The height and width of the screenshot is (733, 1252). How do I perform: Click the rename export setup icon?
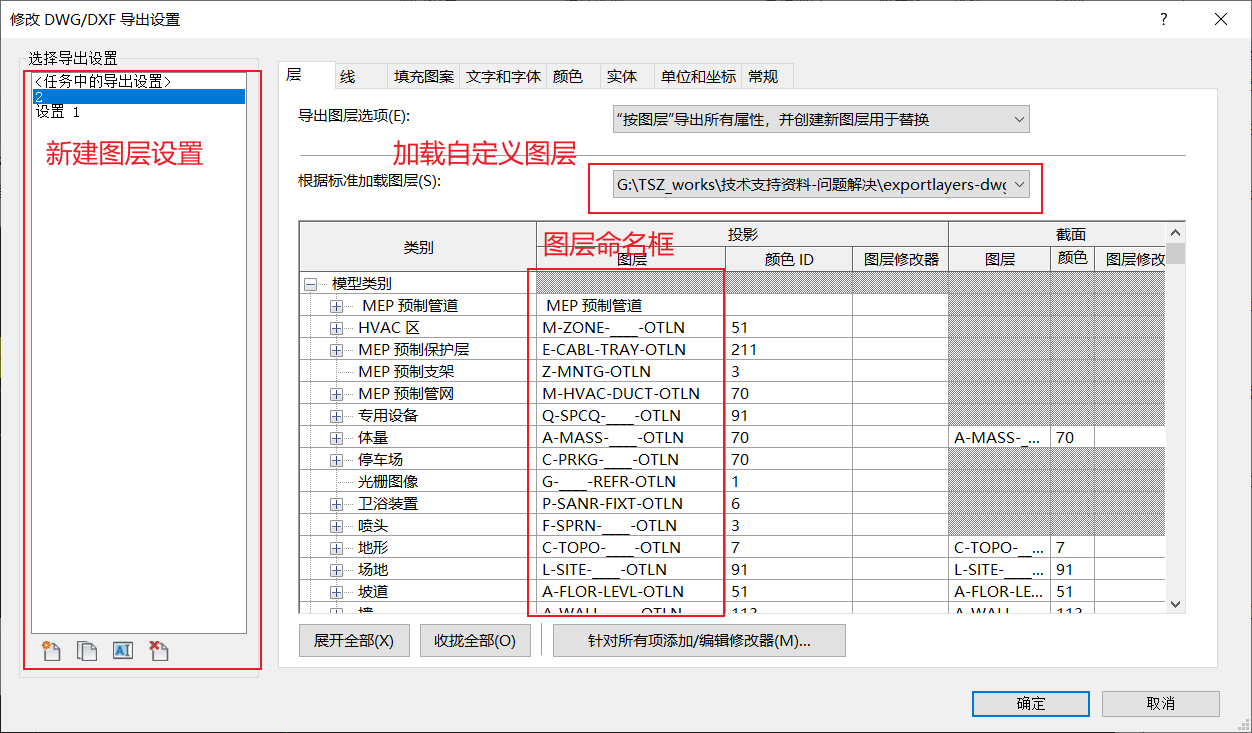pos(123,651)
